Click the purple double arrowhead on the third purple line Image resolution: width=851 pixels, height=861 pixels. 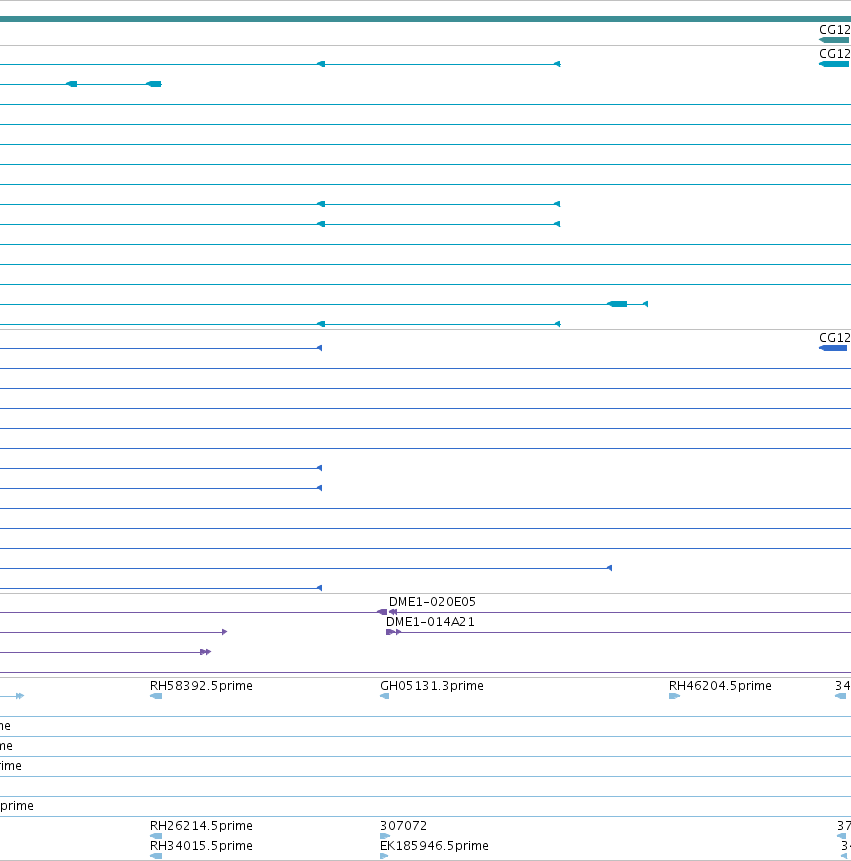pyautogui.click(x=205, y=652)
